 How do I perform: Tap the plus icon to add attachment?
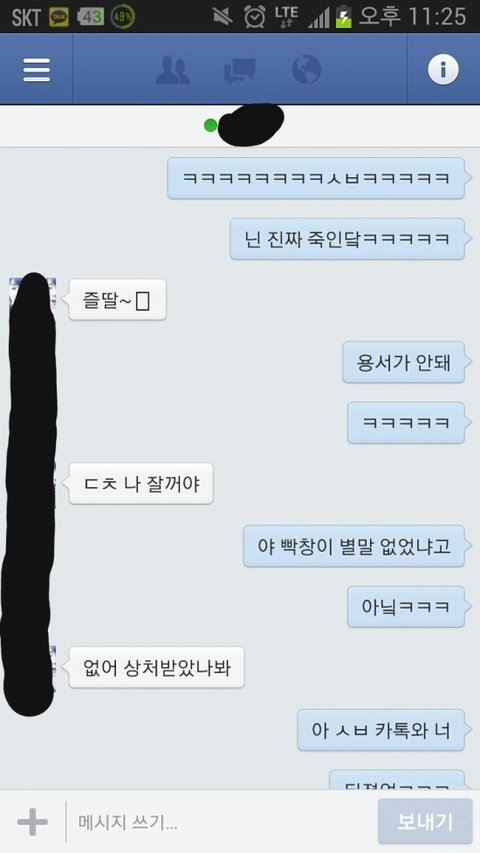[33, 821]
